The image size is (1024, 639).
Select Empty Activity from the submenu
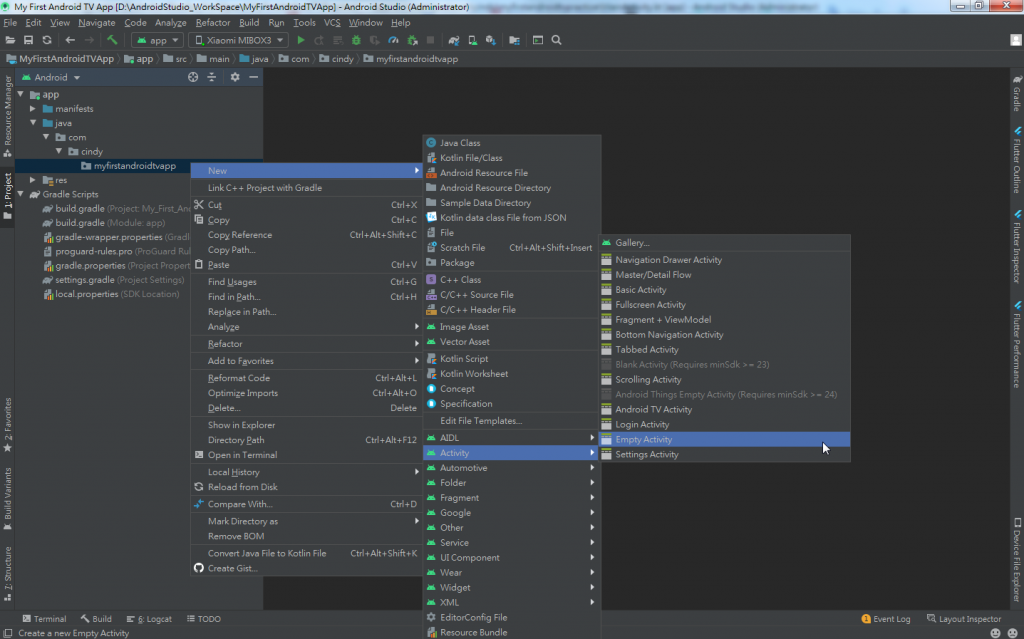725,439
